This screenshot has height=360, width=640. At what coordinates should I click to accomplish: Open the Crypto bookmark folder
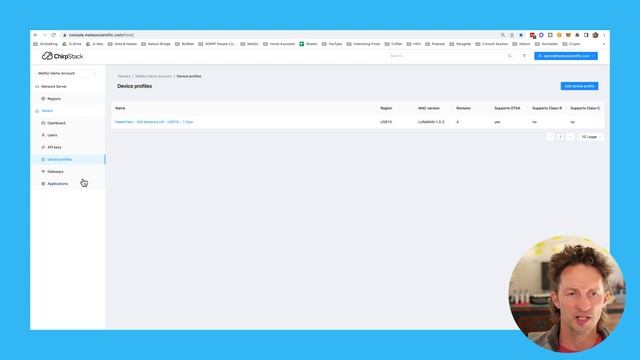click(571, 44)
